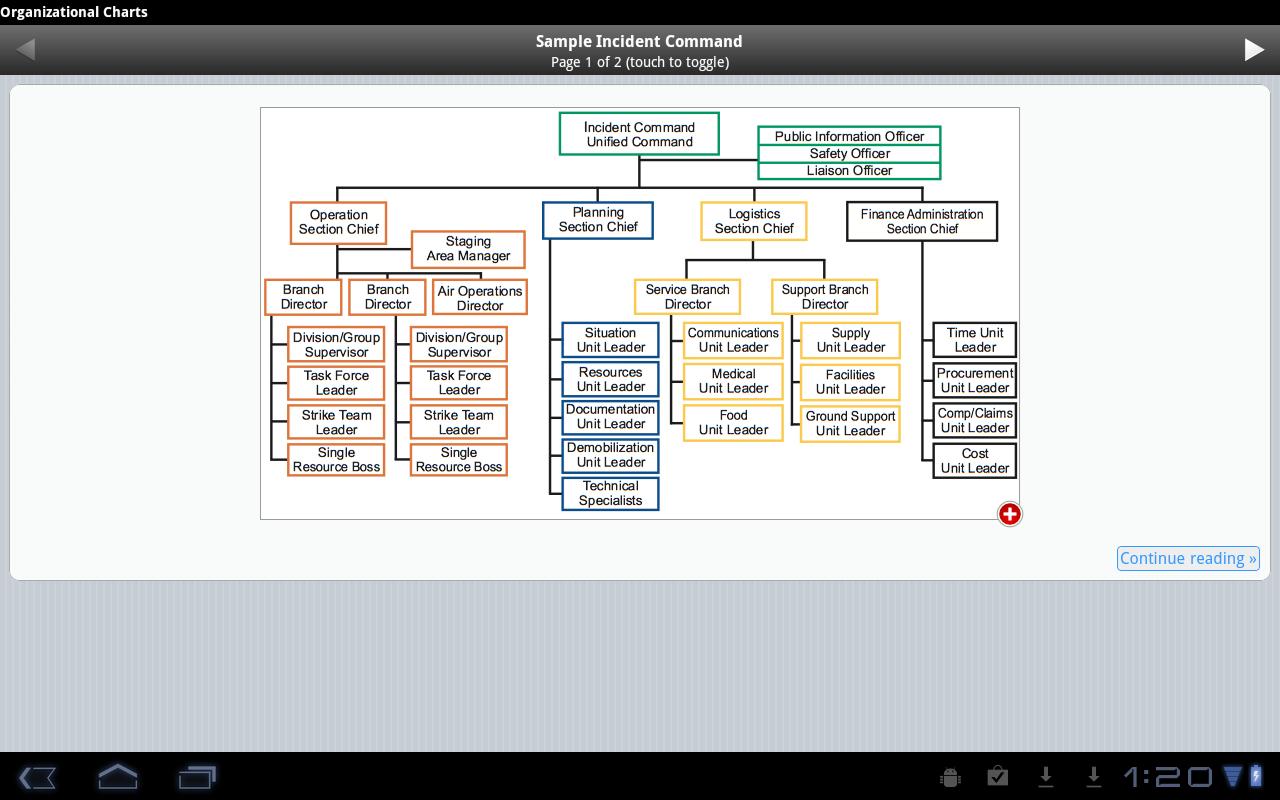Image resolution: width=1280 pixels, height=800 pixels.
Task: Tap the Documentation Unit Leader box
Action: pos(610,417)
